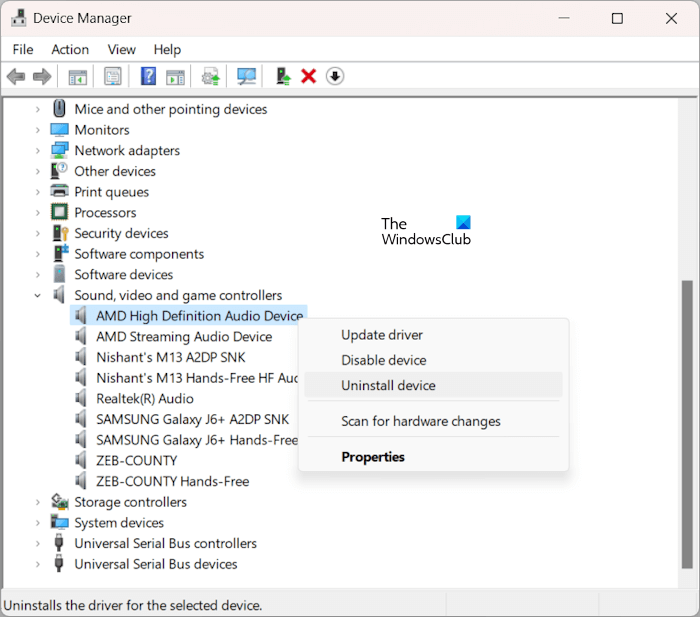Click the Network adapters category icon
This screenshot has width=700, height=617.
[x=59, y=150]
